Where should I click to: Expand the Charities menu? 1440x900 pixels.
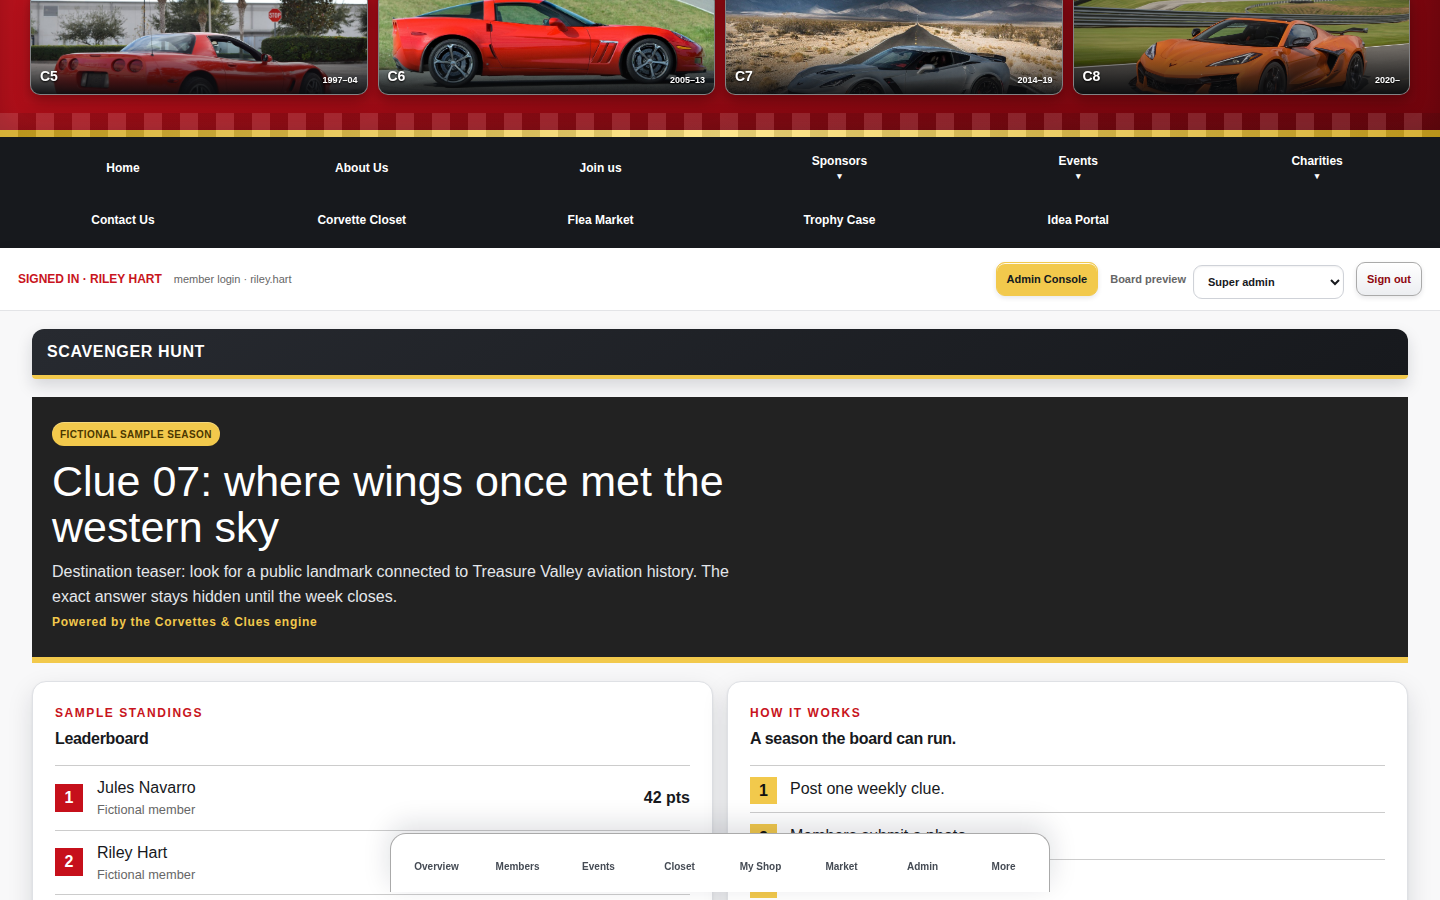pos(1317,167)
